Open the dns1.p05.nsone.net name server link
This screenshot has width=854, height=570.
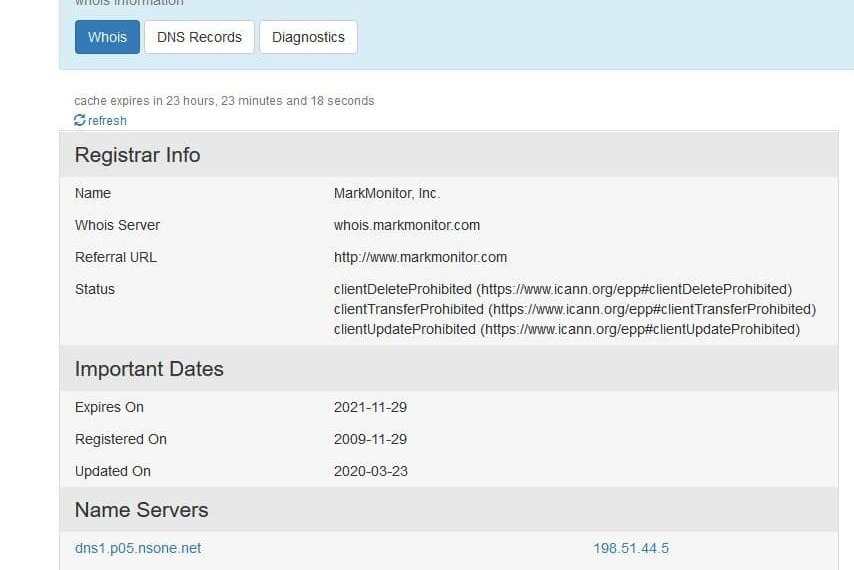(x=138, y=548)
